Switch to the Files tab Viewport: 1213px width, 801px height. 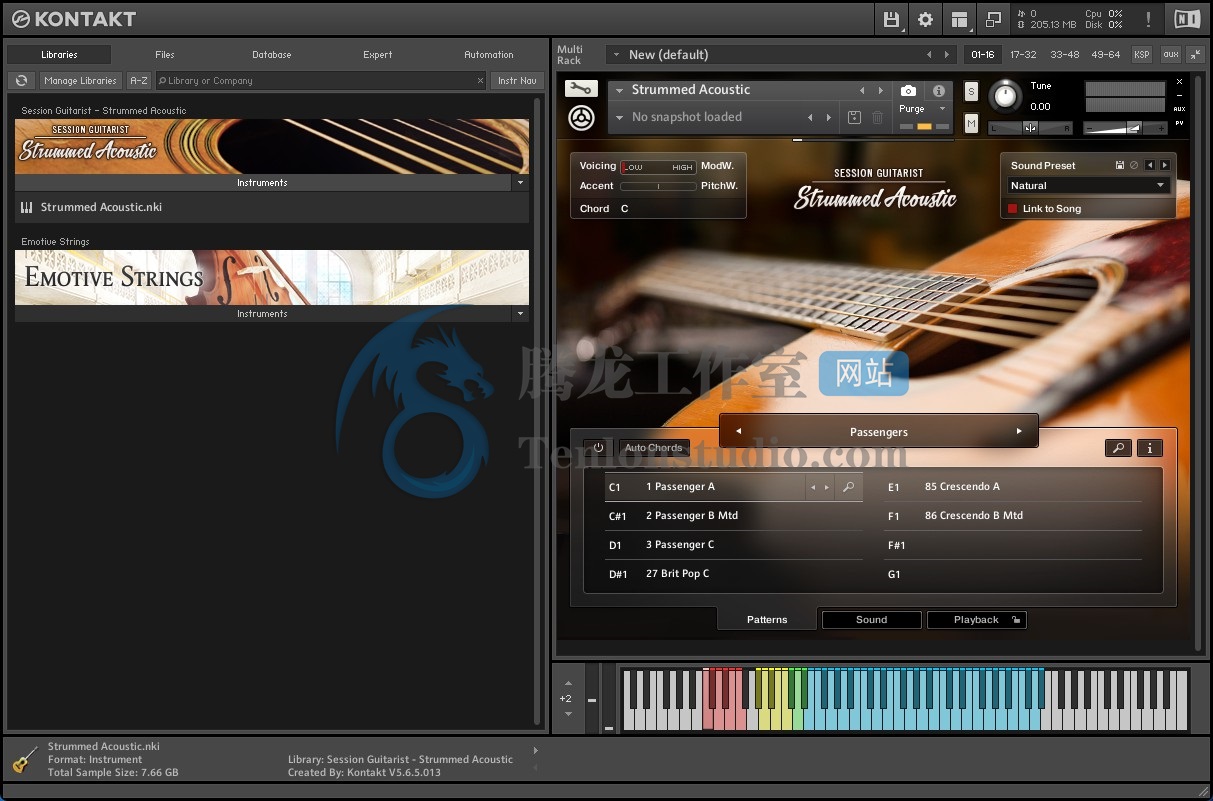(x=165, y=55)
